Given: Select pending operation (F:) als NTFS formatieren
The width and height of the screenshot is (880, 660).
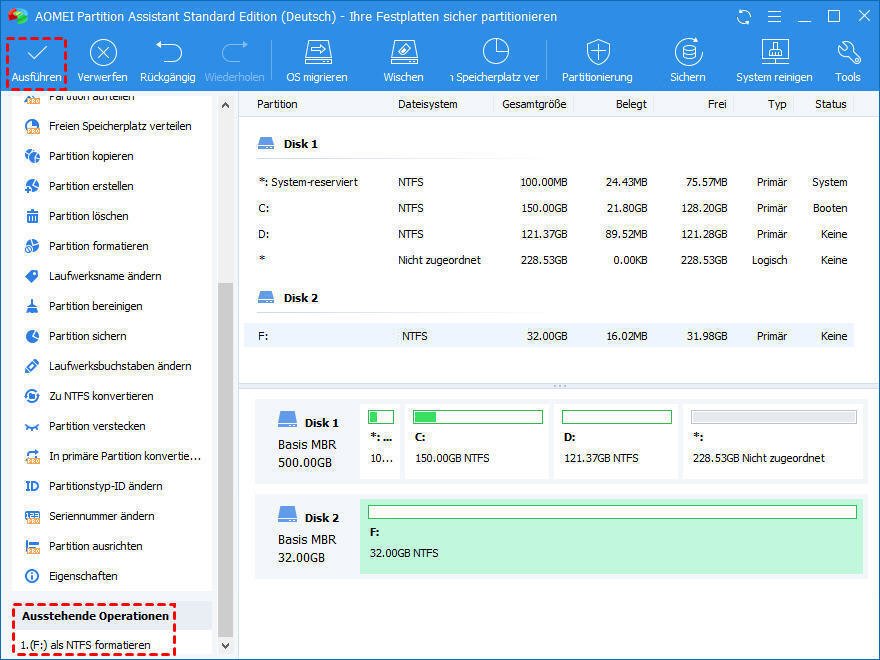Looking at the screenshot, I should 85,645.
